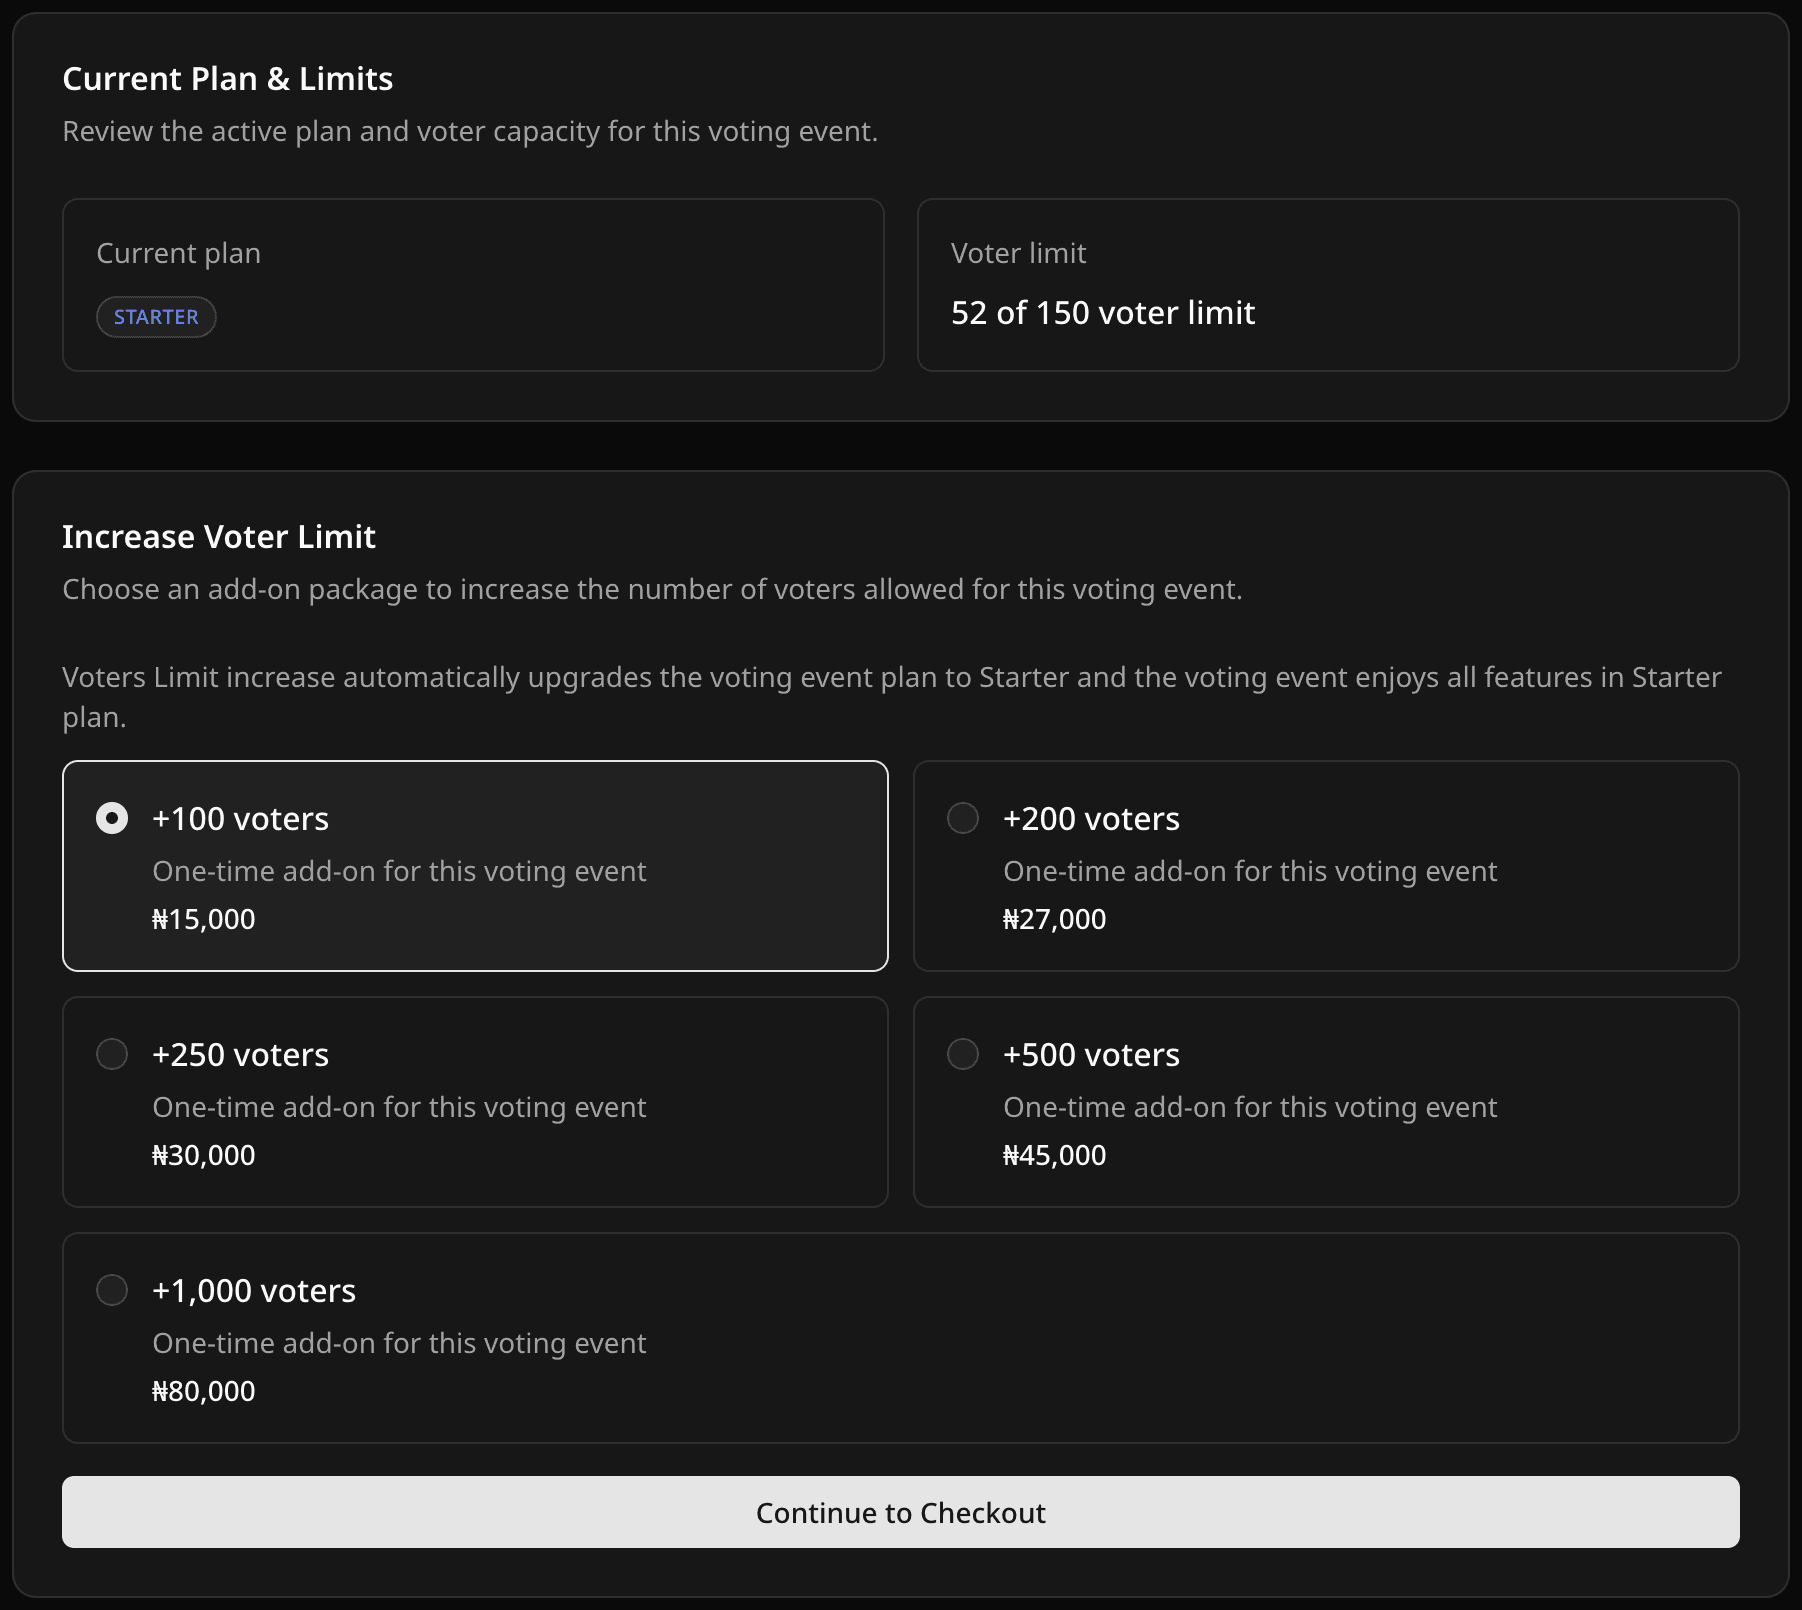
Task: Click "52 of 150 voter limit" text
Action: point(1103,313)
